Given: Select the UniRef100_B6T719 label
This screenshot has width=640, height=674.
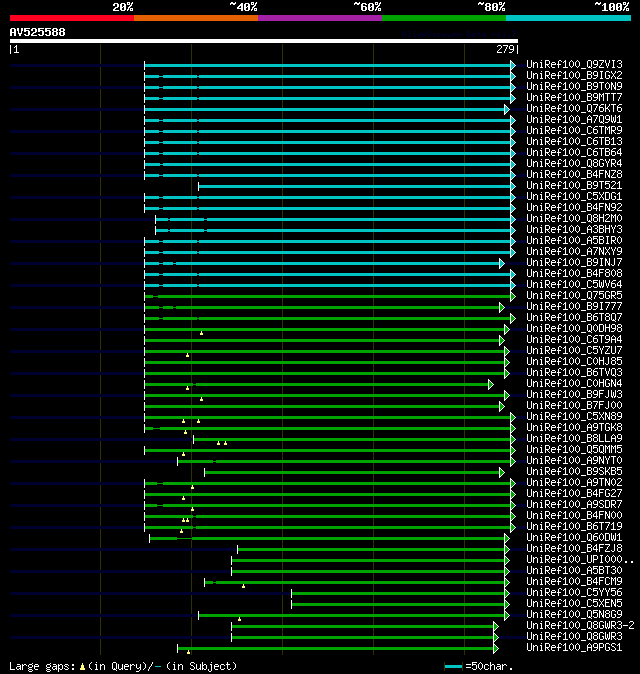Looking at the screenshot, I should coord(574,527).
